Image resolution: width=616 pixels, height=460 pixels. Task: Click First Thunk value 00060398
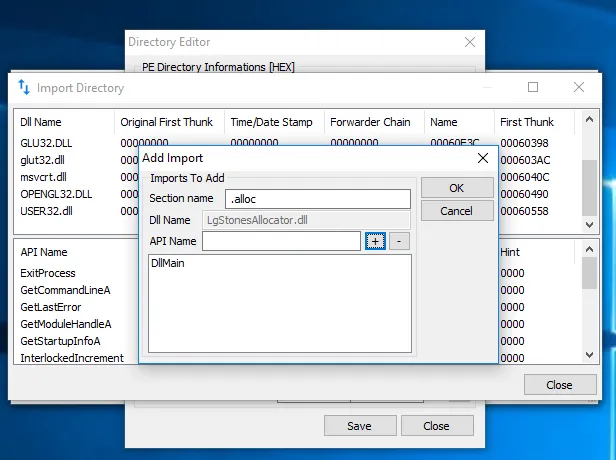point(524,143)
